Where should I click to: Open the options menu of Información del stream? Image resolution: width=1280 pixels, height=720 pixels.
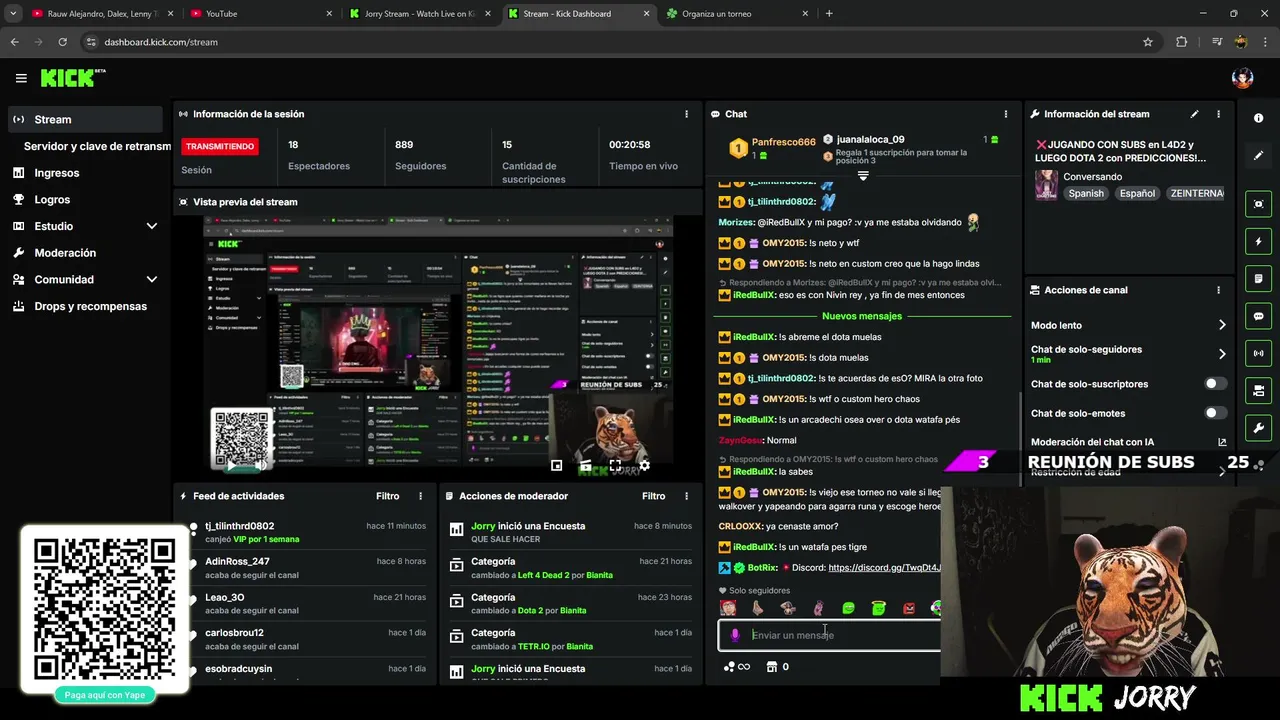tap(1218, 114)
